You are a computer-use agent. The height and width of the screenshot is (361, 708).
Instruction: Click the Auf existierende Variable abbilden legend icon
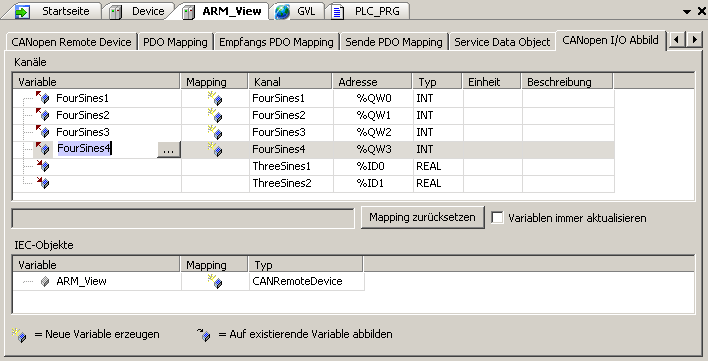[x=204, y=335]
